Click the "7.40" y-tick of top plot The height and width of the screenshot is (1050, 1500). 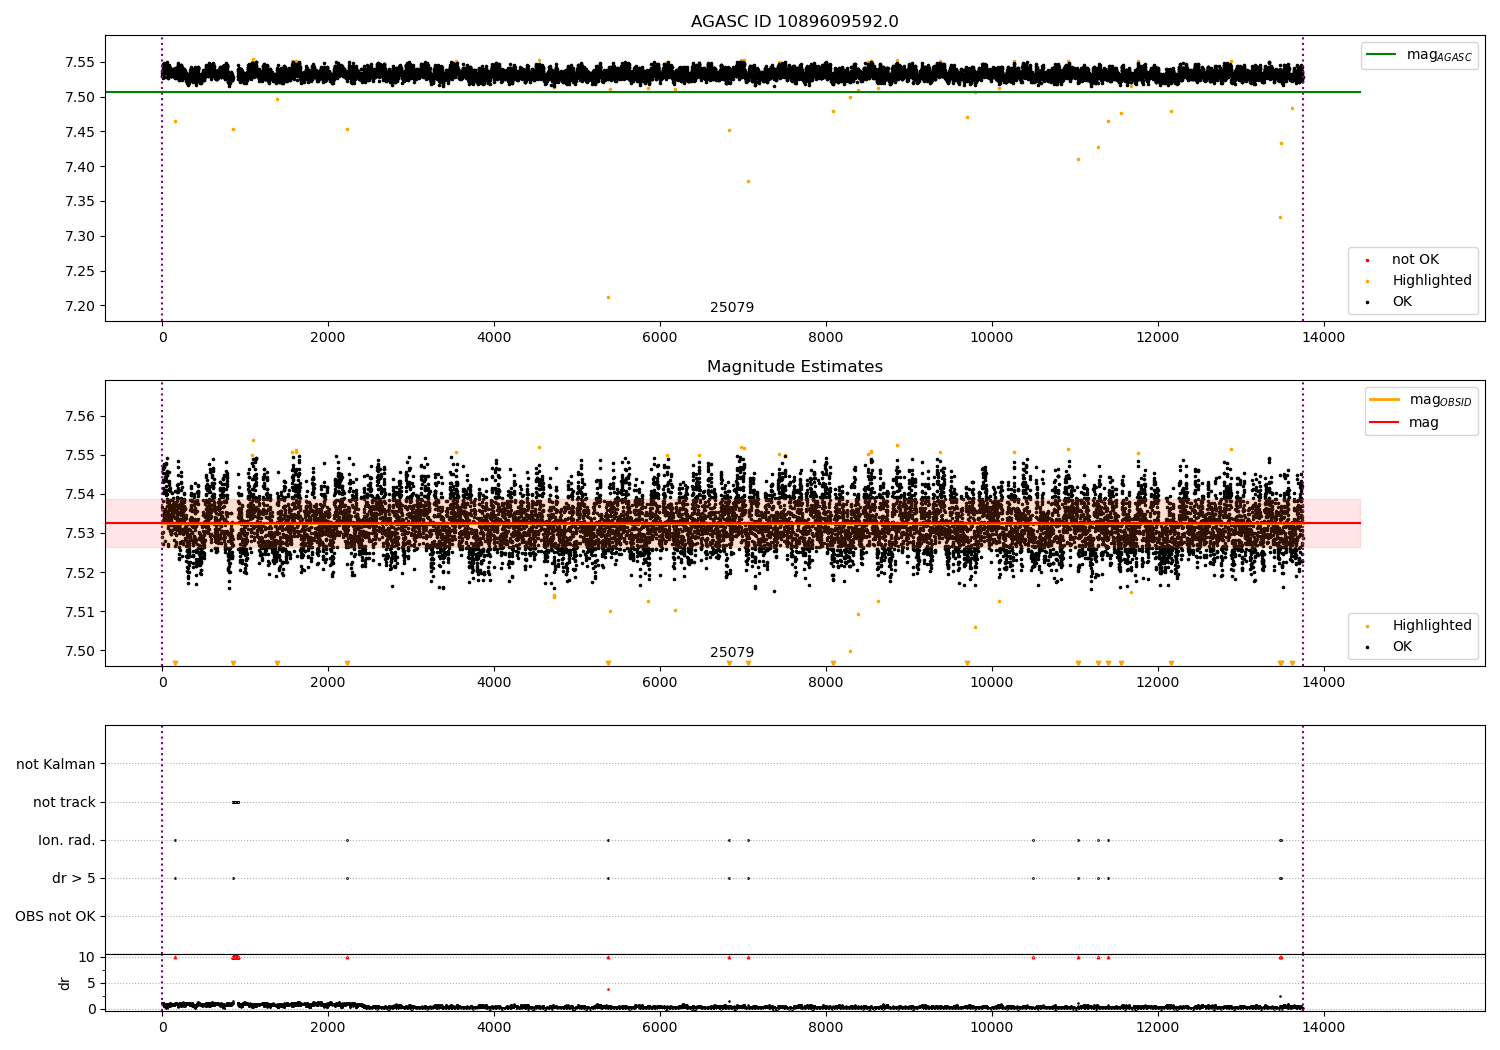point(79,167)
